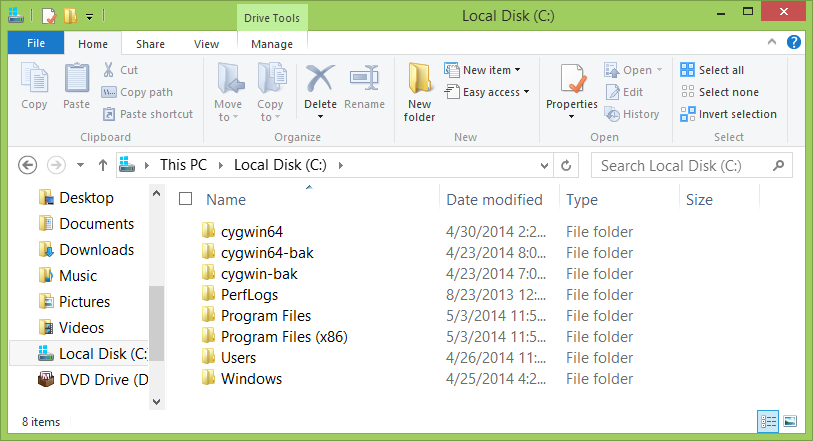Switch to Details view in status bar

[x=768, y=421]
